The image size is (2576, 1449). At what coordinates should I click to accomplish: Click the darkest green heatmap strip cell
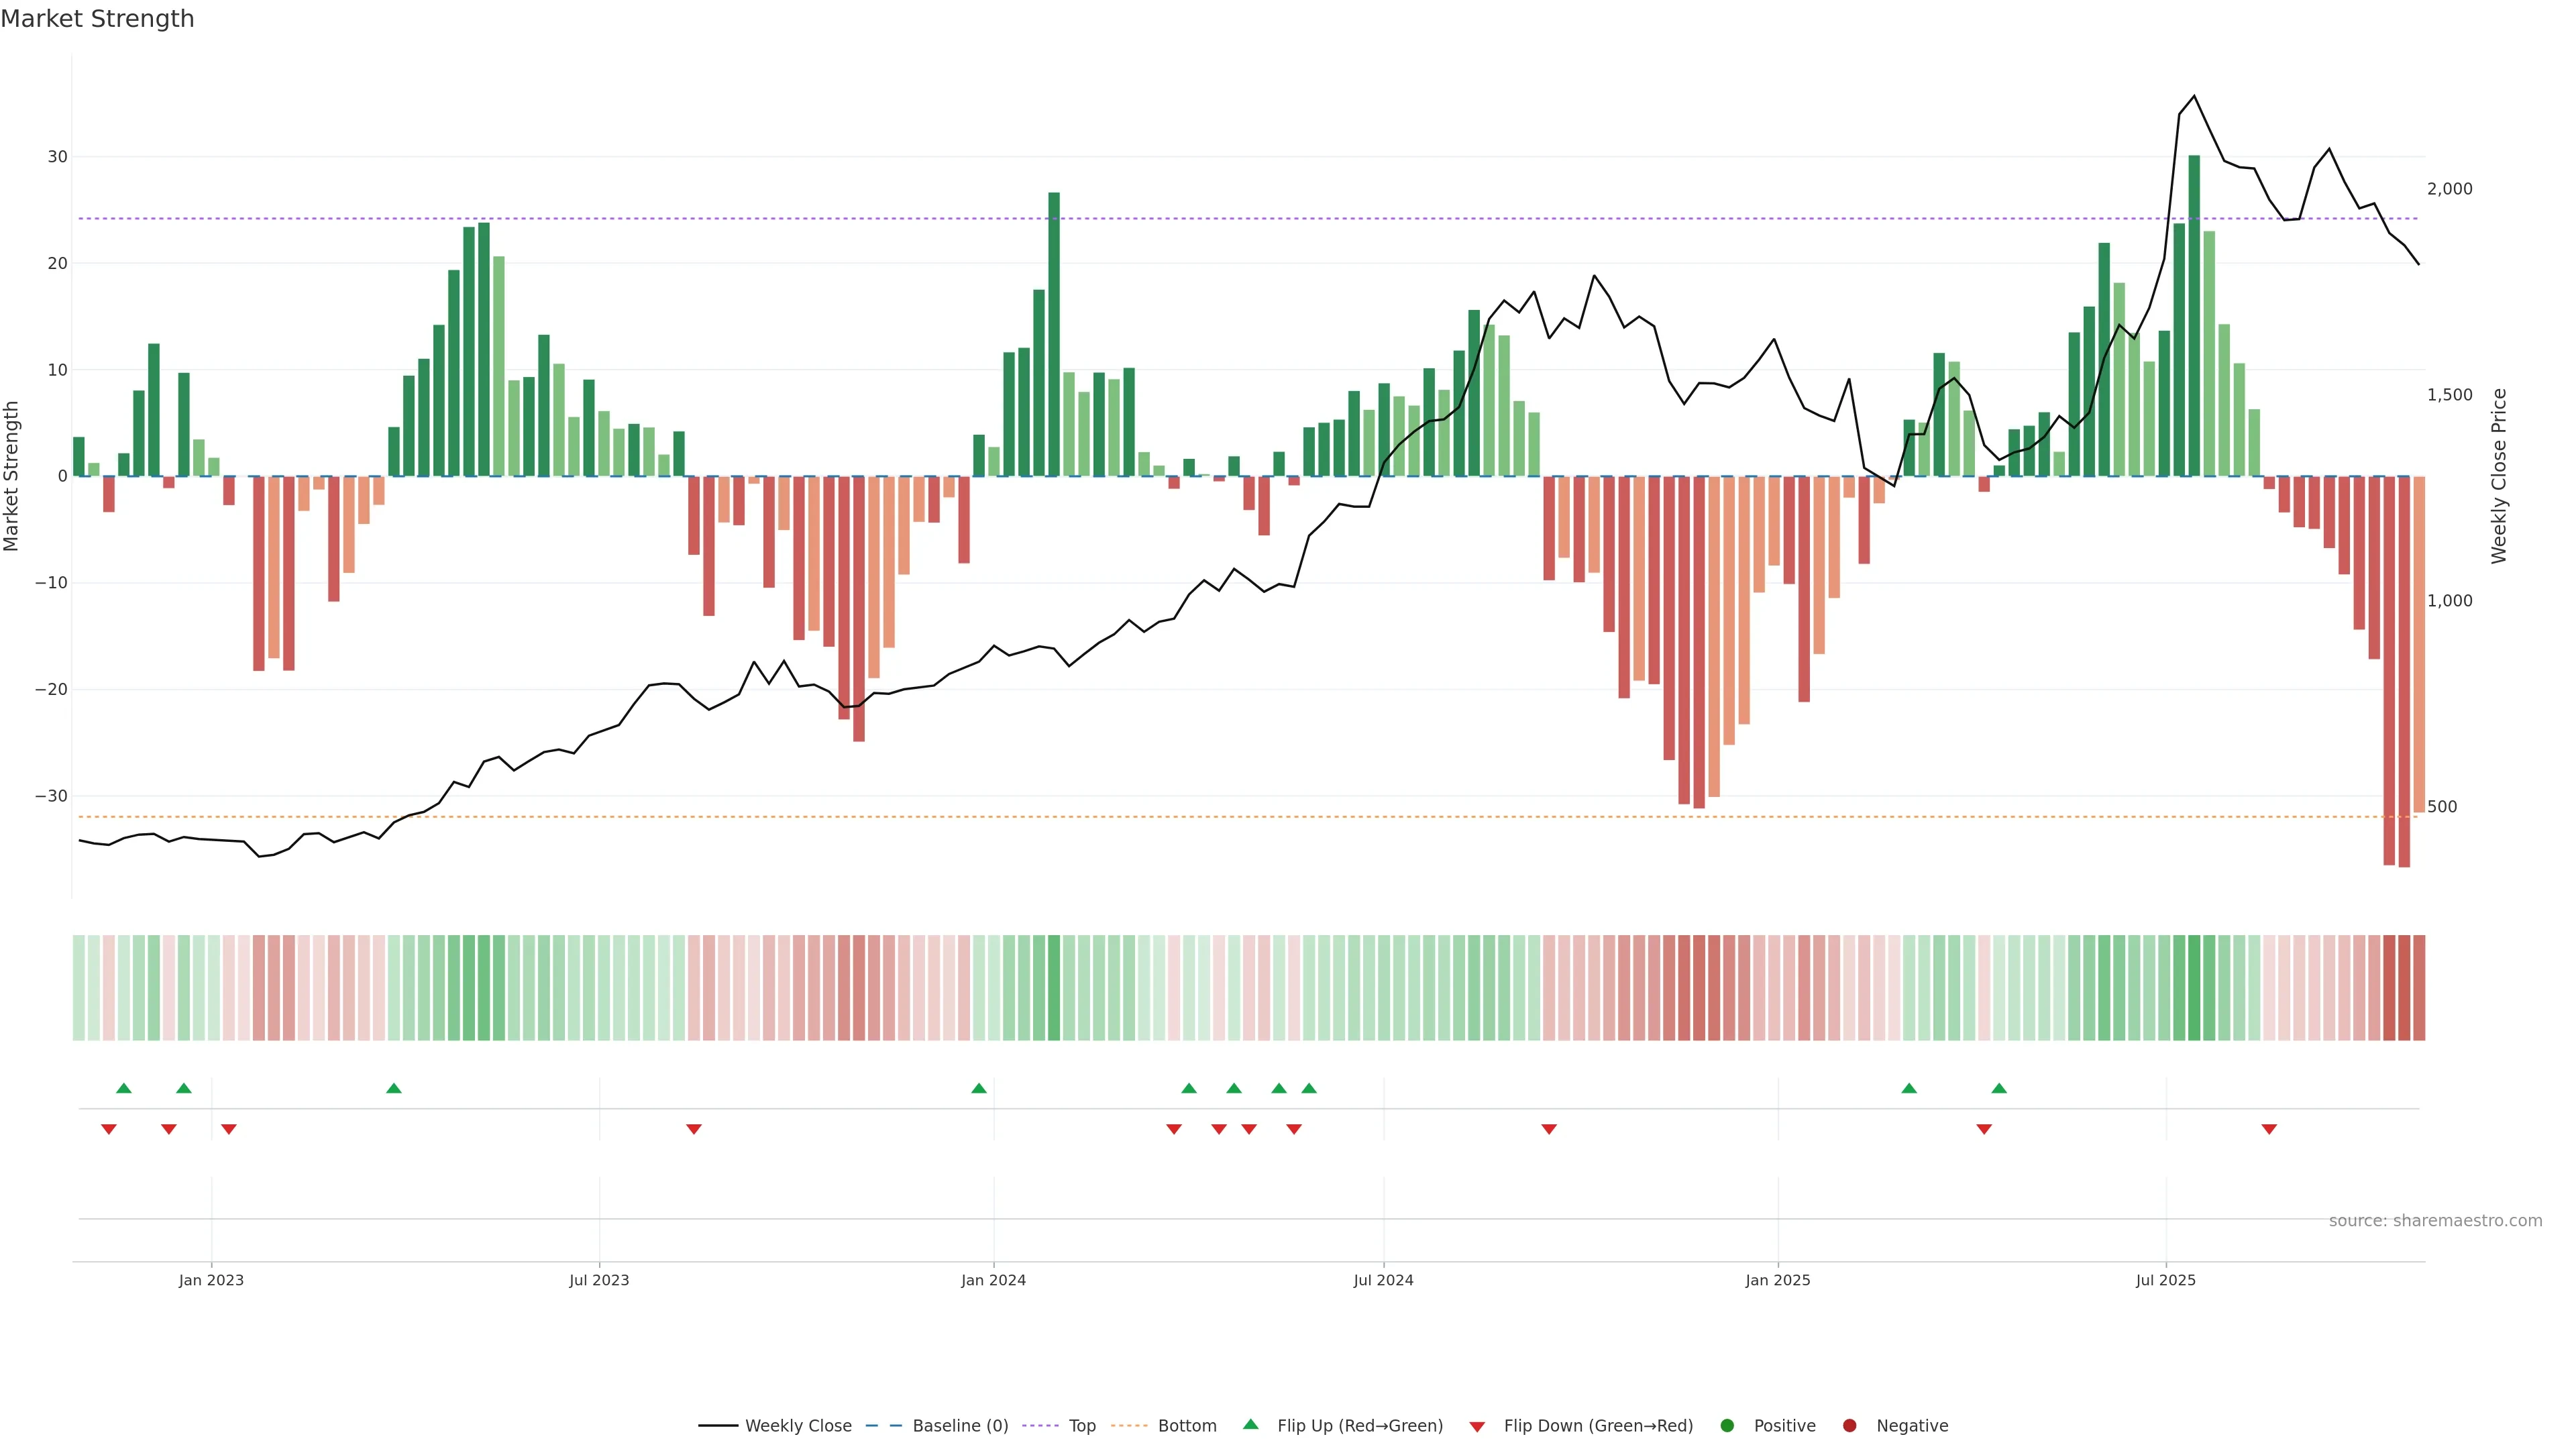2194,987
